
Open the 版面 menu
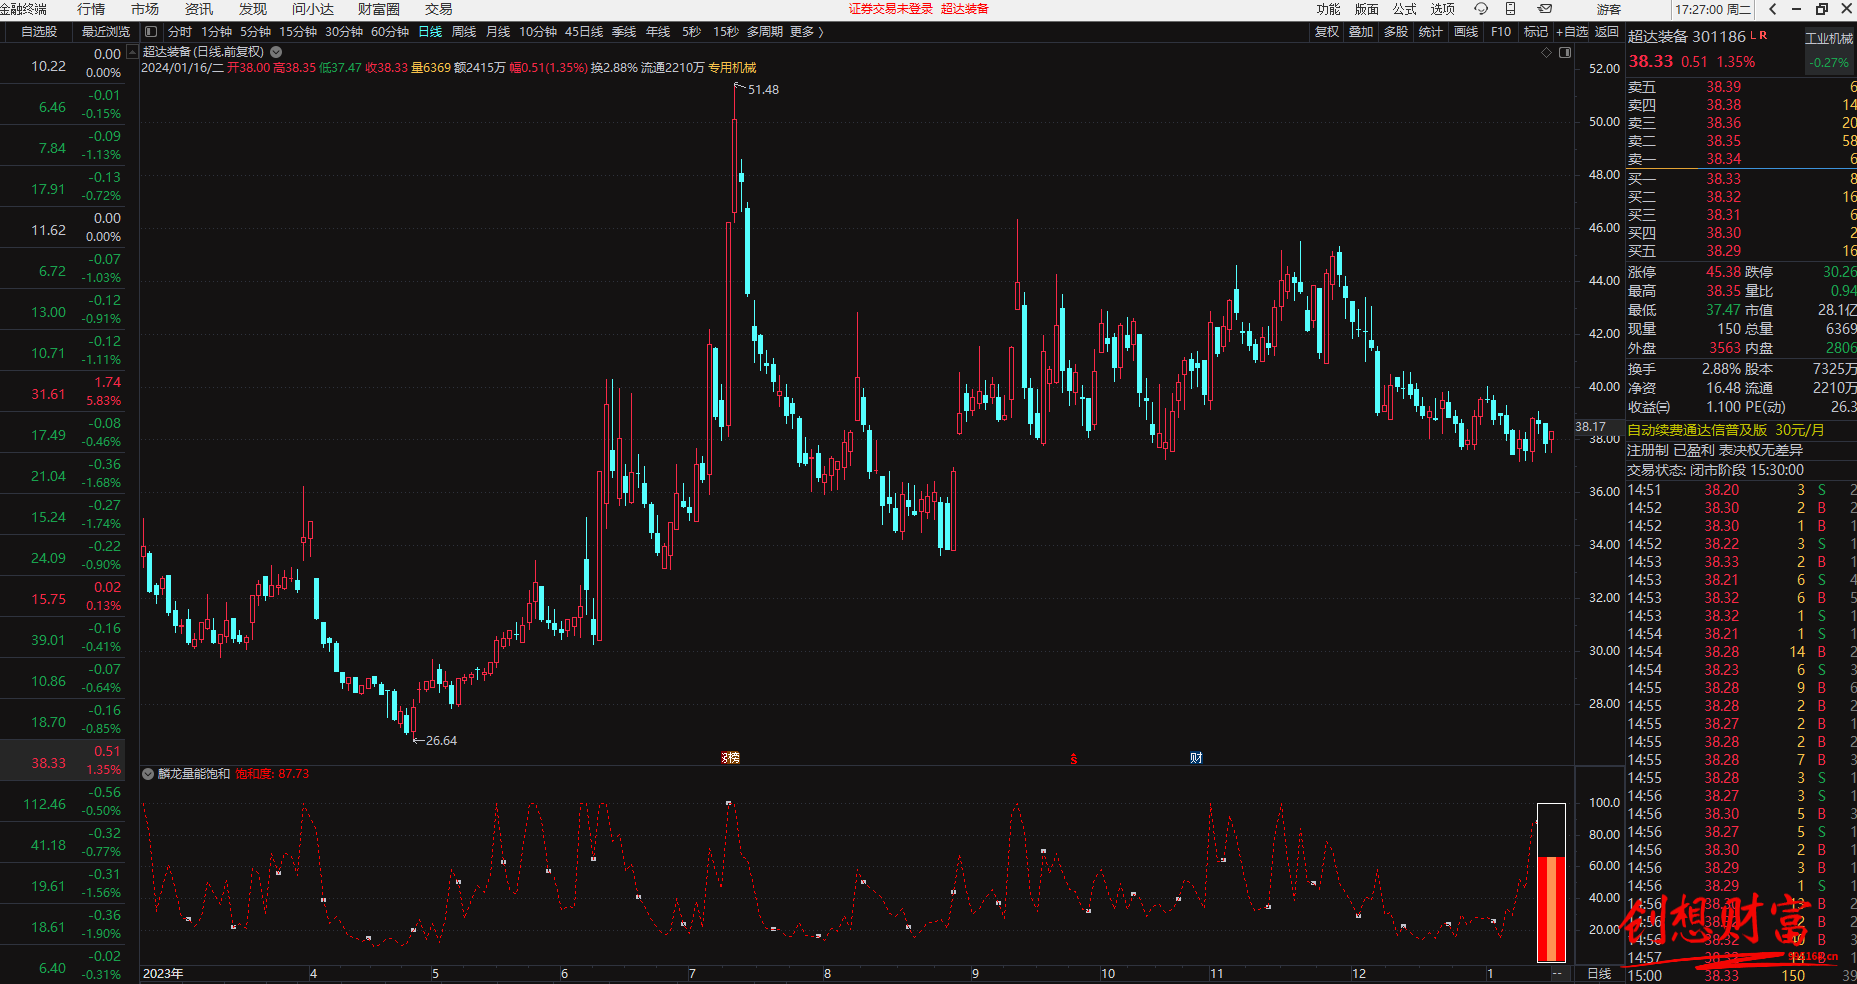[1366, 9]
